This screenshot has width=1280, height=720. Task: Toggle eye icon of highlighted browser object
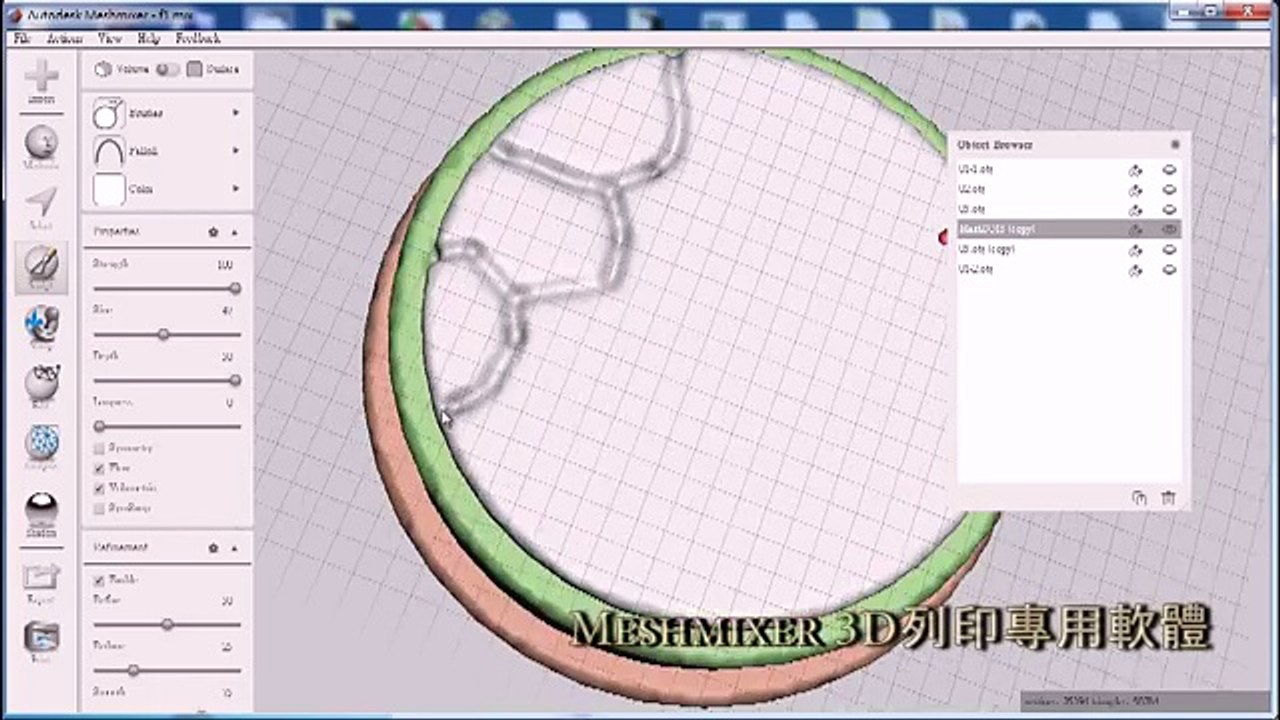click(x=1169, y=229)
